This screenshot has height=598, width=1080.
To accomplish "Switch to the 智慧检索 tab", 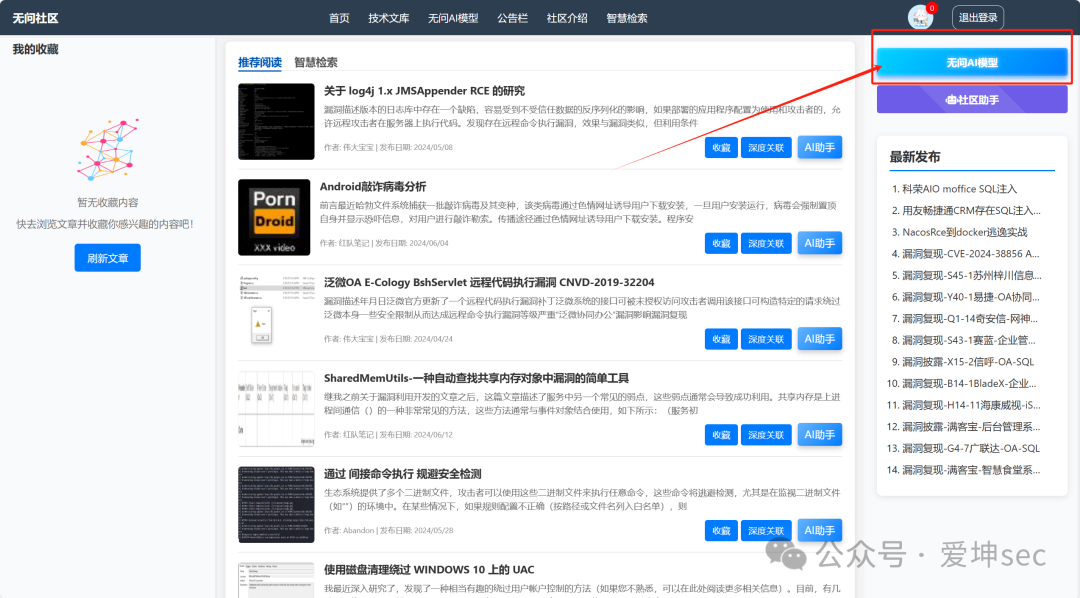I will (315, 62).
